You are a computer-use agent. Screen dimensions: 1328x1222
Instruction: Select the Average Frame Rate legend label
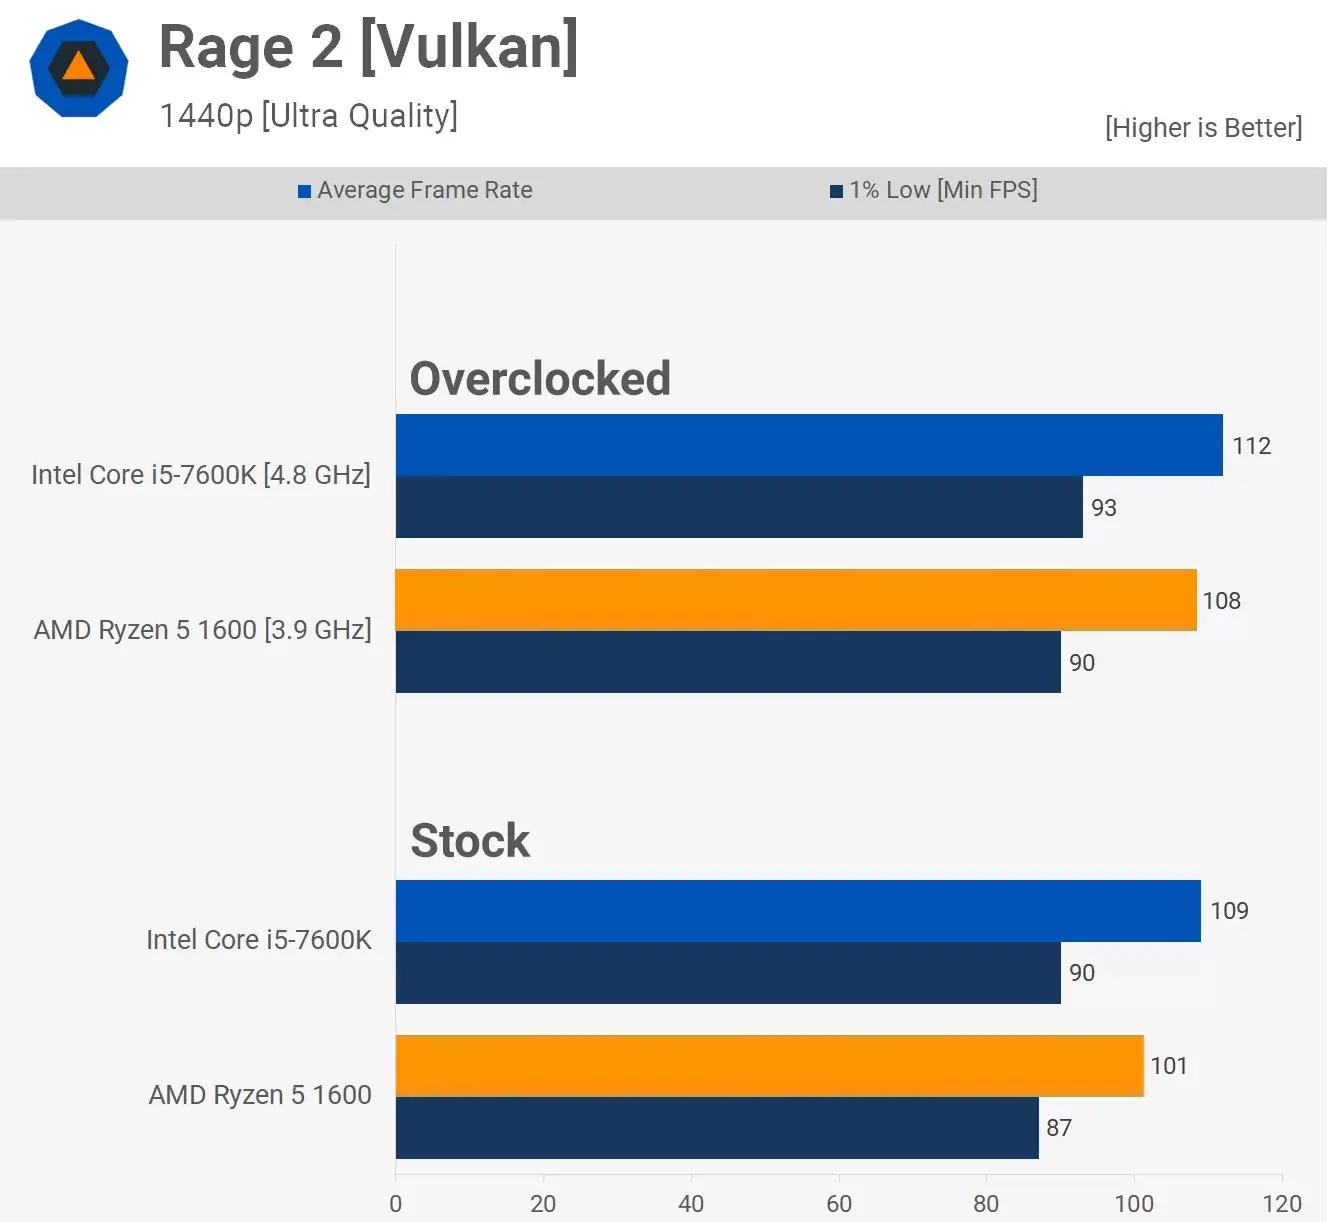pyautogui.click(x=424, y=190)
